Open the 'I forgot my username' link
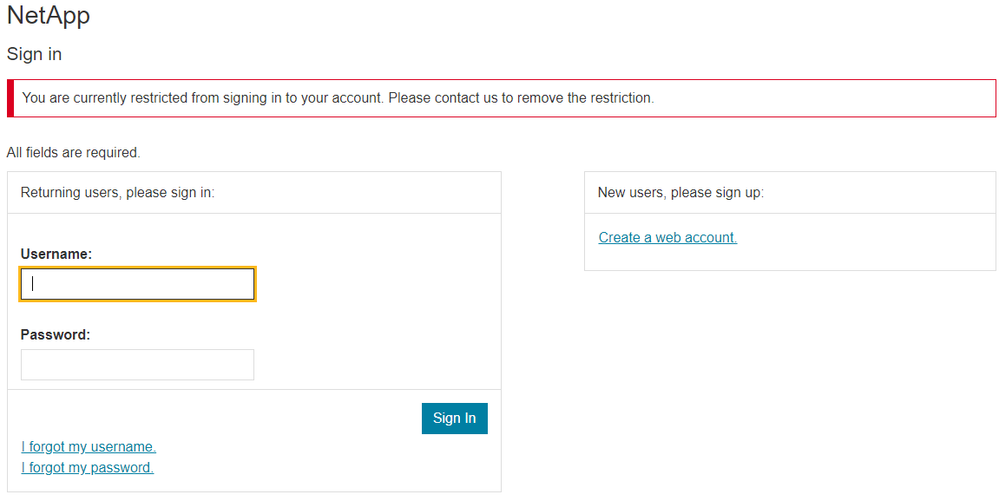The height and width of the screenshot is (496, 999). coord(88,447)
